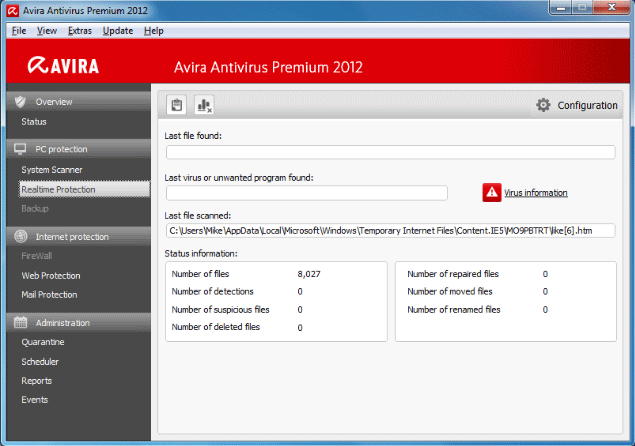The image size is (635, 446).
Task: Click the Overview shield icon
Action: 20,102
